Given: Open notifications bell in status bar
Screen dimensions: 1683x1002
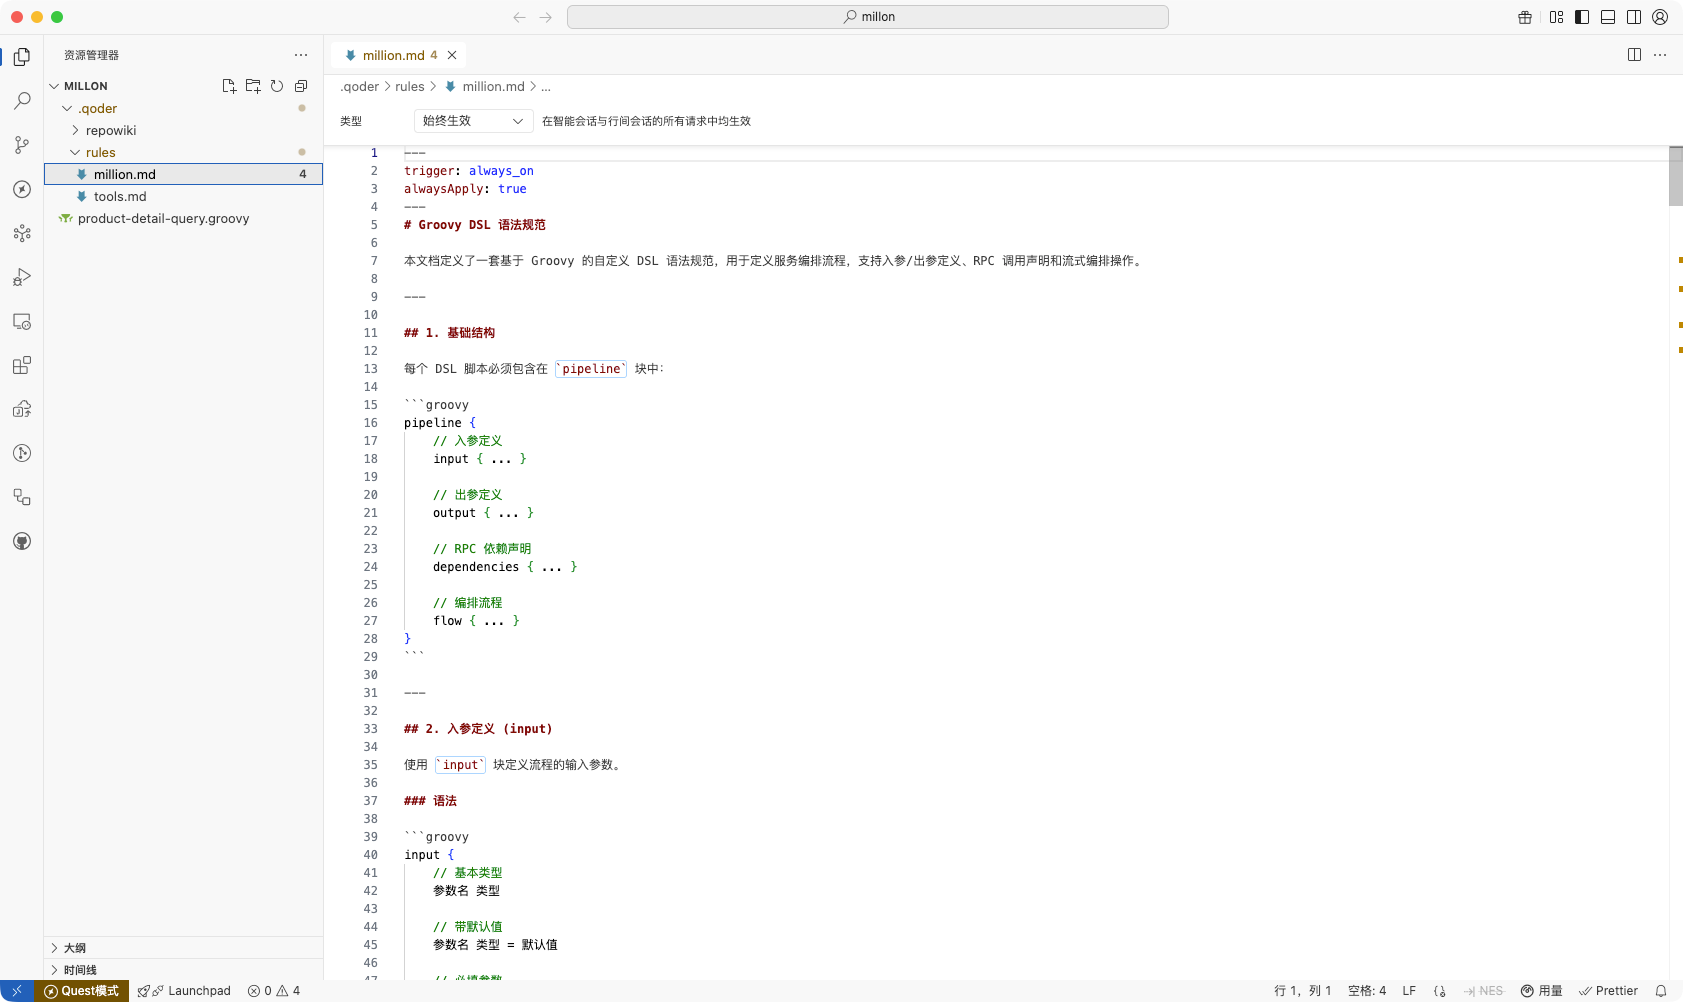Looking at the screenshot, I should (x=1661, y=991).
